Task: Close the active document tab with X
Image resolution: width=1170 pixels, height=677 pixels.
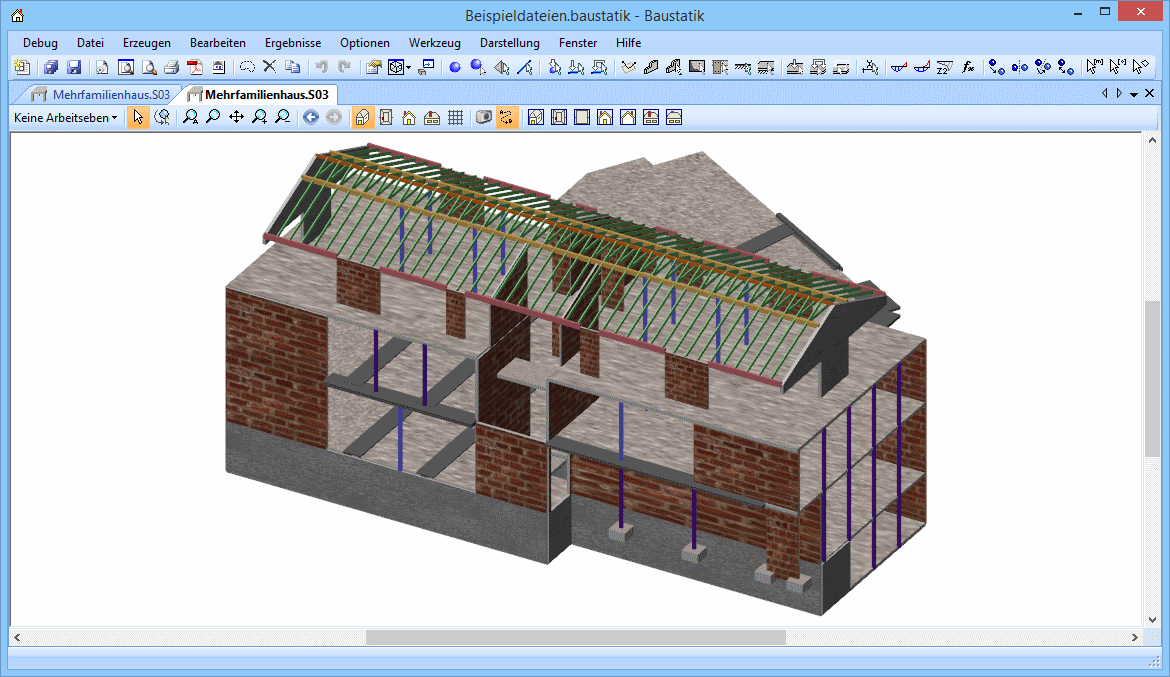Action: [x=1149, y=94]
